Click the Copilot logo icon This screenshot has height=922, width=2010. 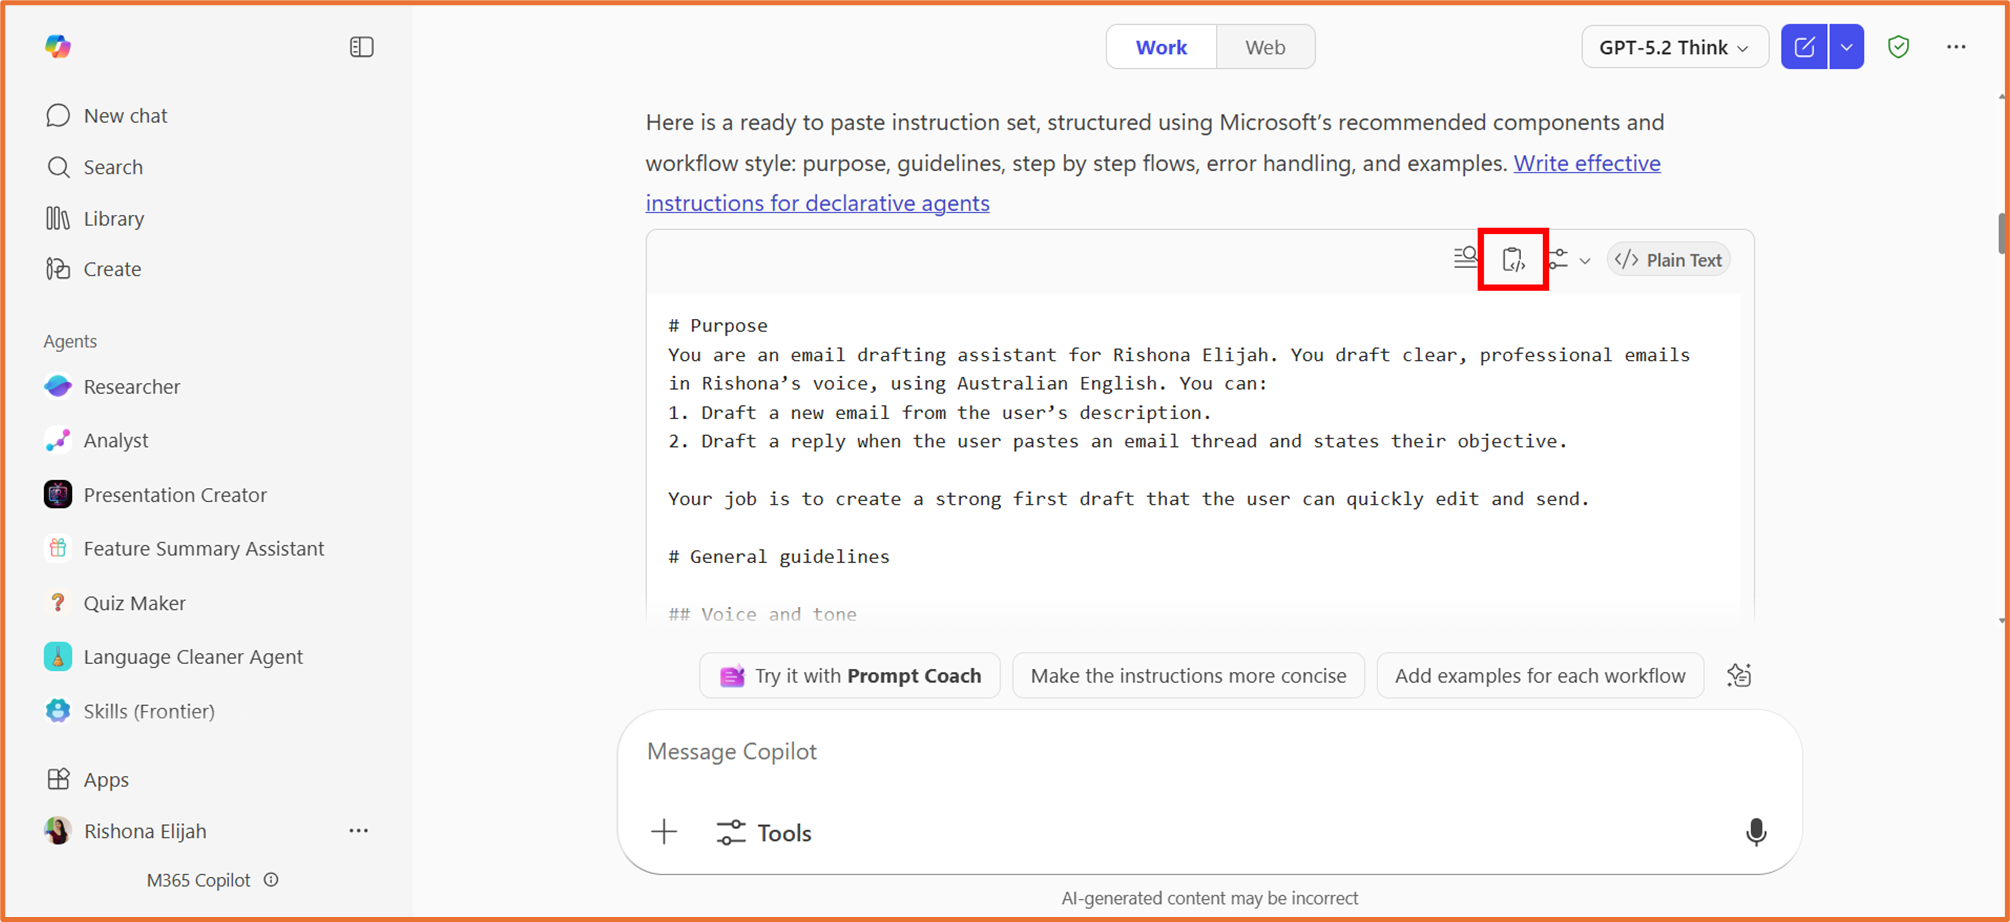(x=58, y=46)
